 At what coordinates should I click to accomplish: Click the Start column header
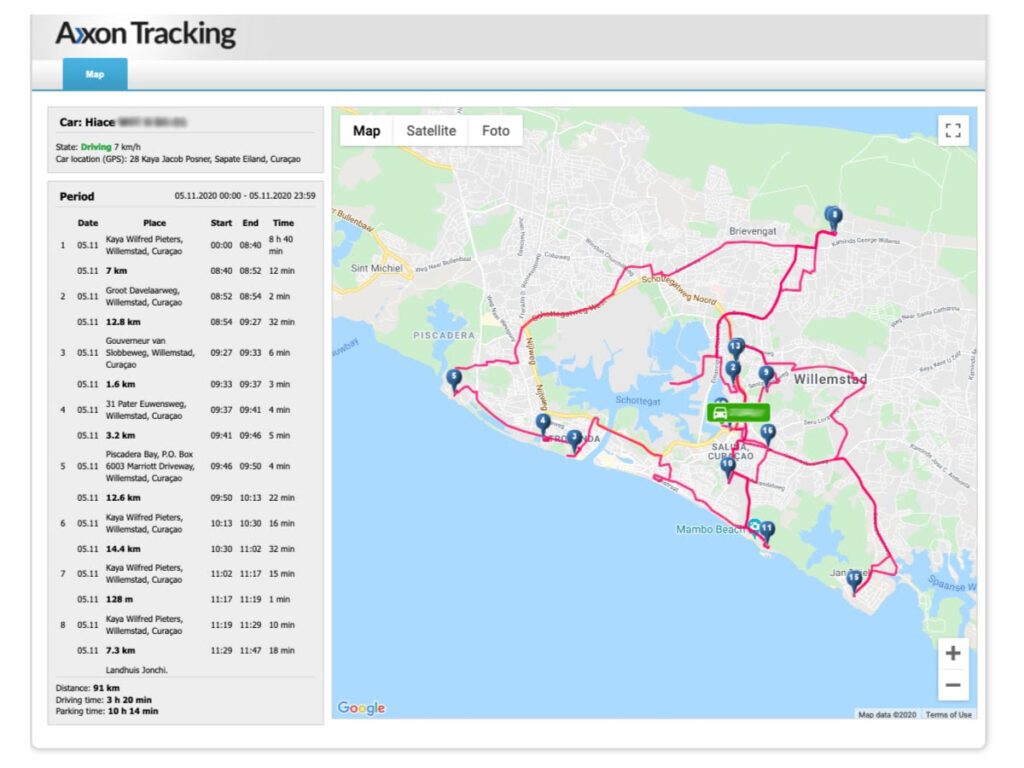221,223
